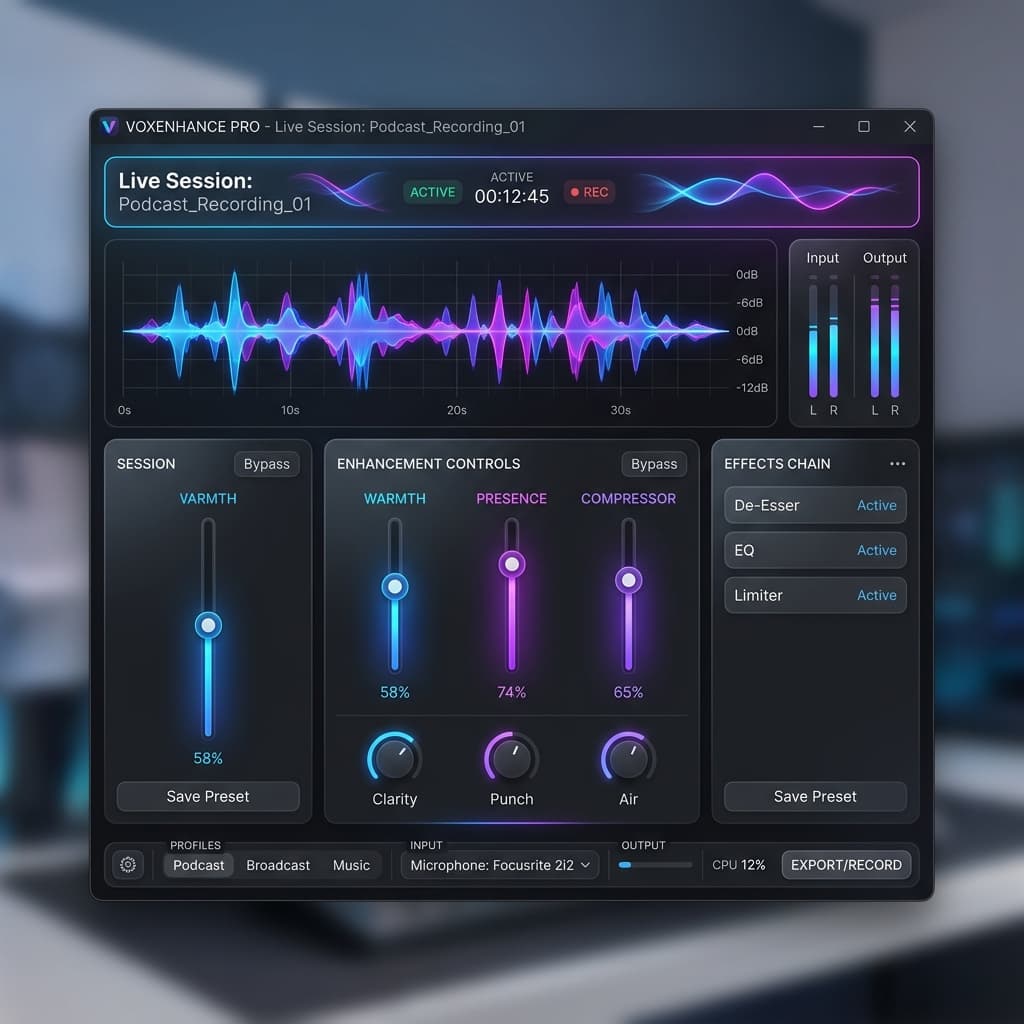This screenshot has height=1024, width=1024.
Task: Click the -12dB waveform scale label
Action: (752, 388)
